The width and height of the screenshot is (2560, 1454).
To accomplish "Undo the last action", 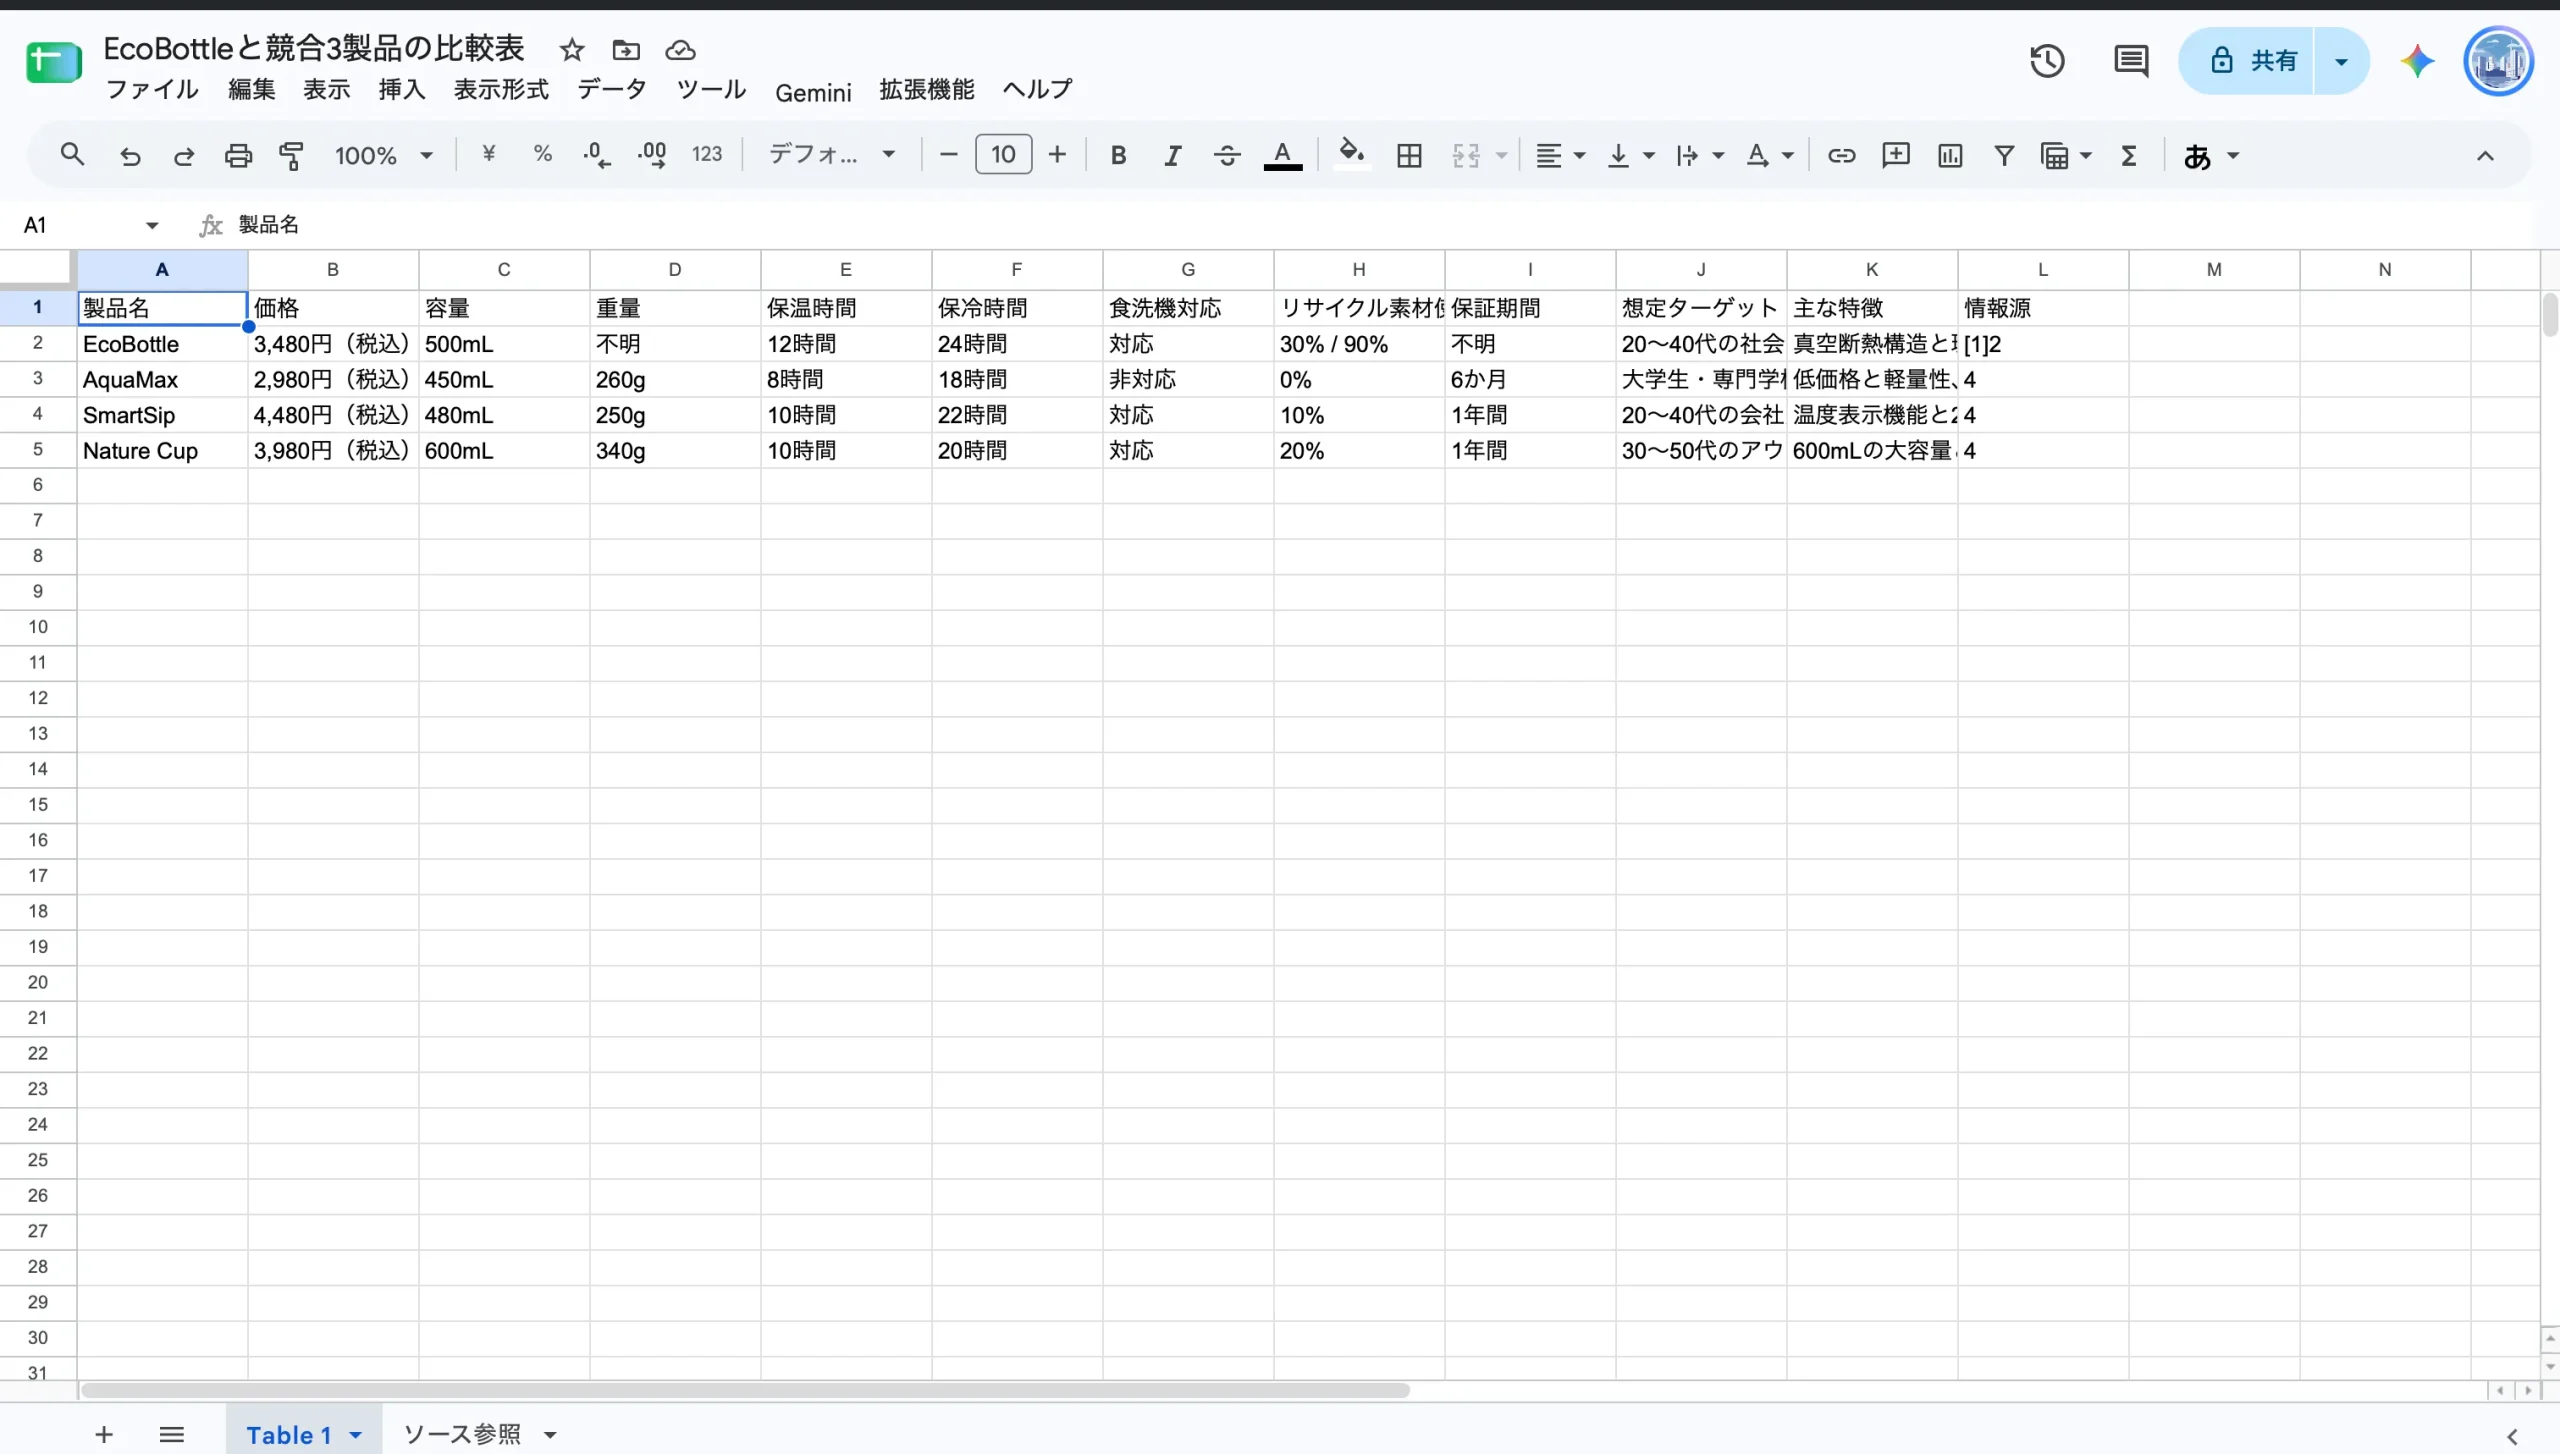I will pyautogui.click(x=130, y=155).
